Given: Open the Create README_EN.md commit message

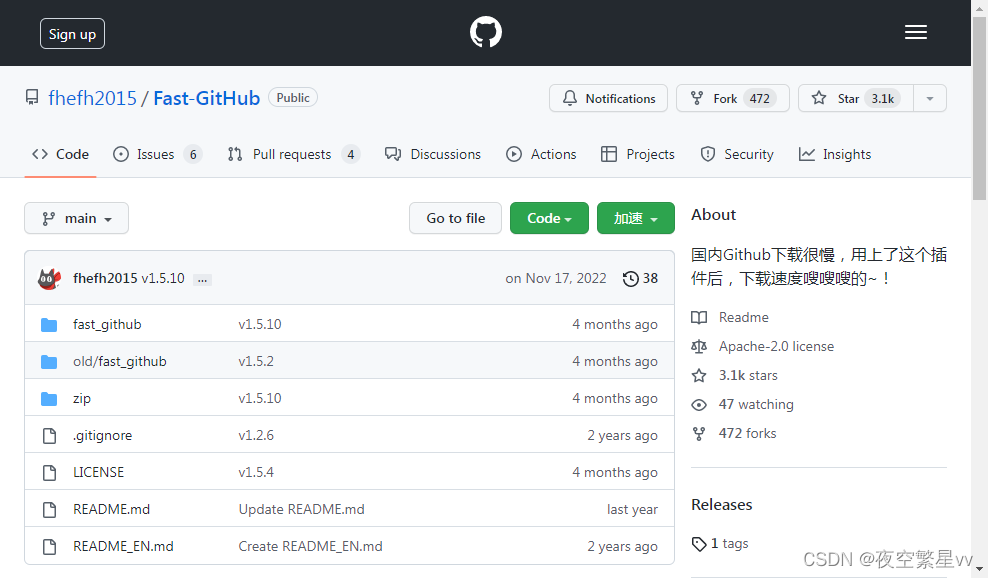Looking at the screenshot, I should (x=310, y=546).
